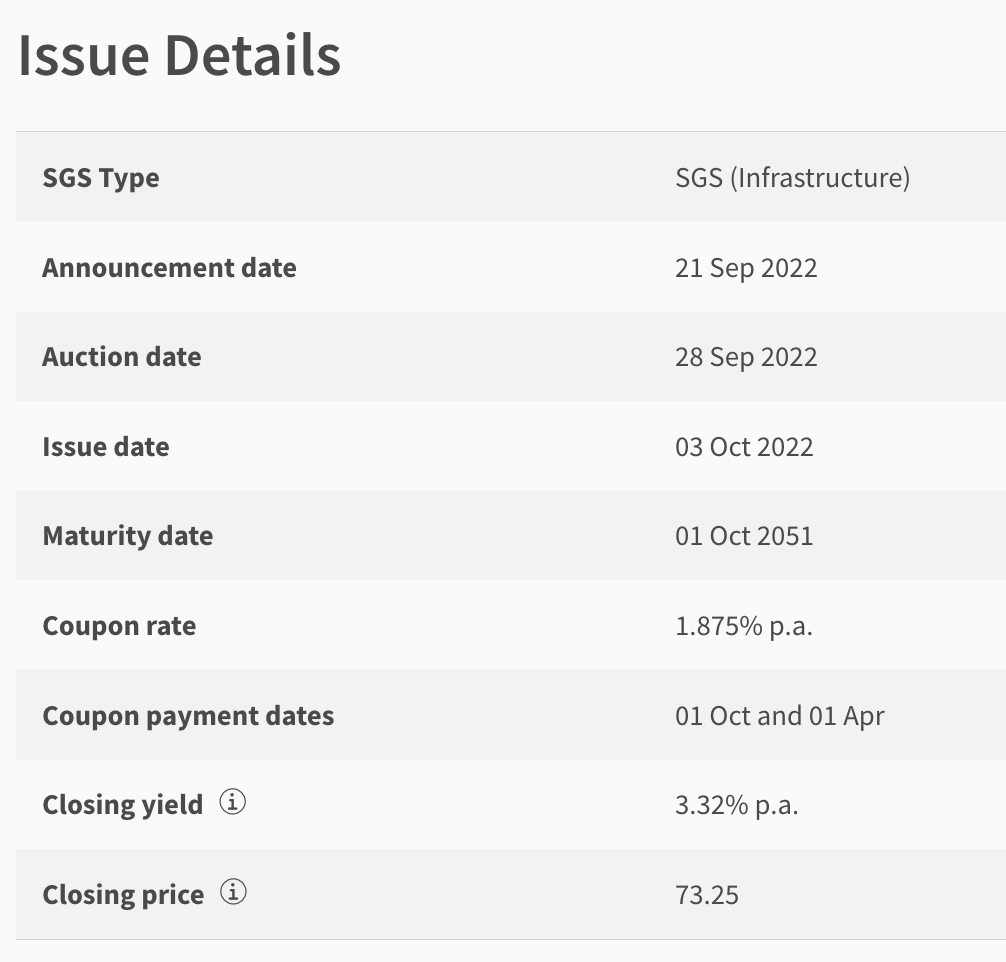This screenshot has width=1006, height=962.
Task: Click the Closing yield label text
Action: click(123, 805)
